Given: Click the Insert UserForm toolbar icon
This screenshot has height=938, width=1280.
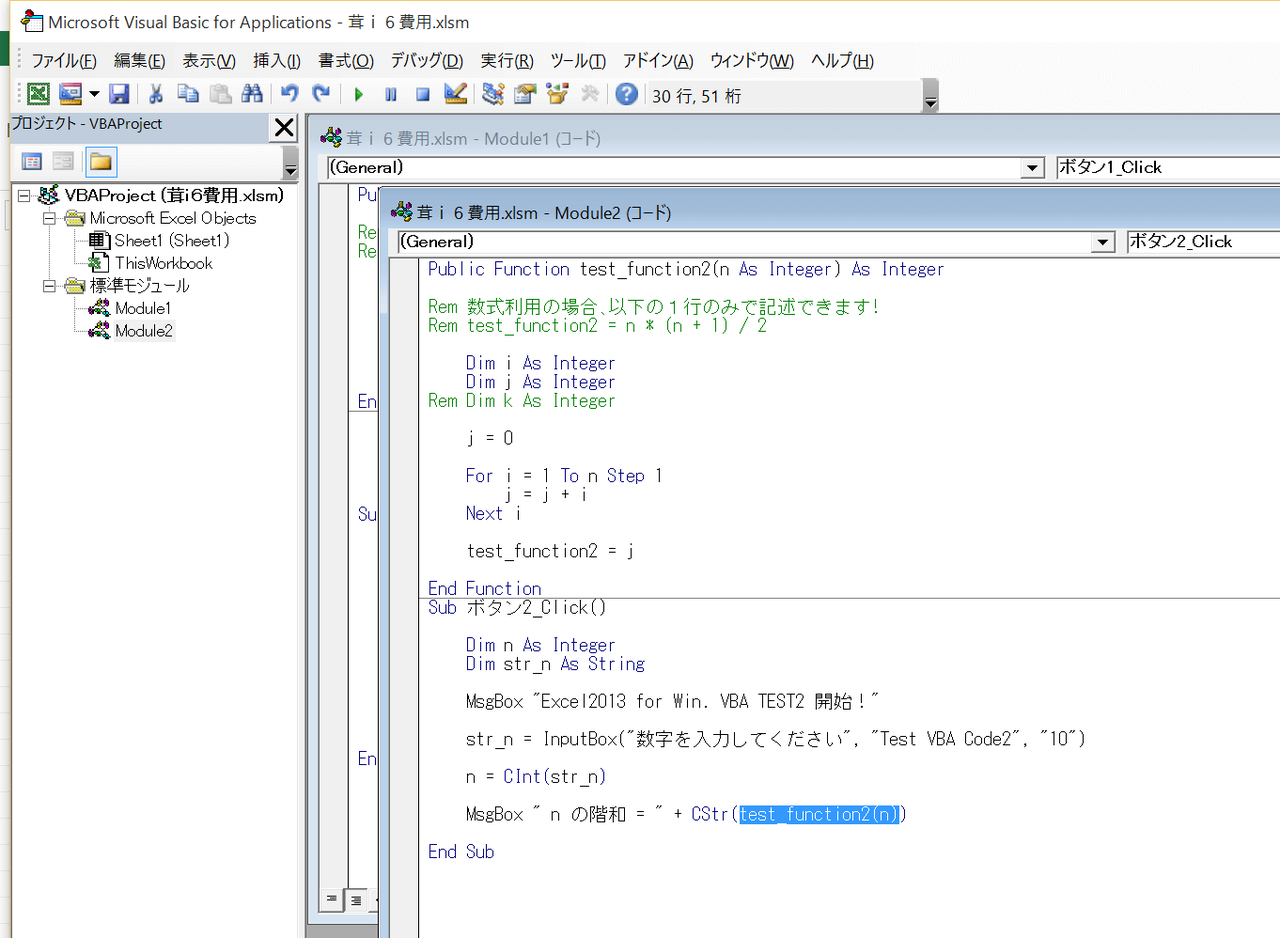Looking at the screenshot, I should pos(70,94).
